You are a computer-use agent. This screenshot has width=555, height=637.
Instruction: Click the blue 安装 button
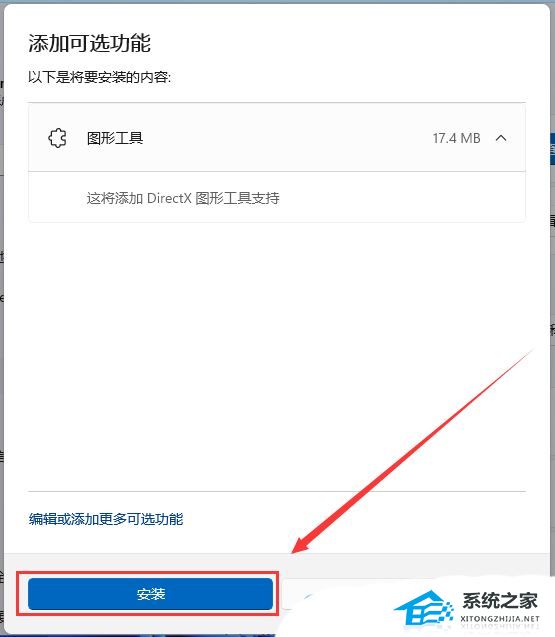pyautogui.click(x=150, y=594)
